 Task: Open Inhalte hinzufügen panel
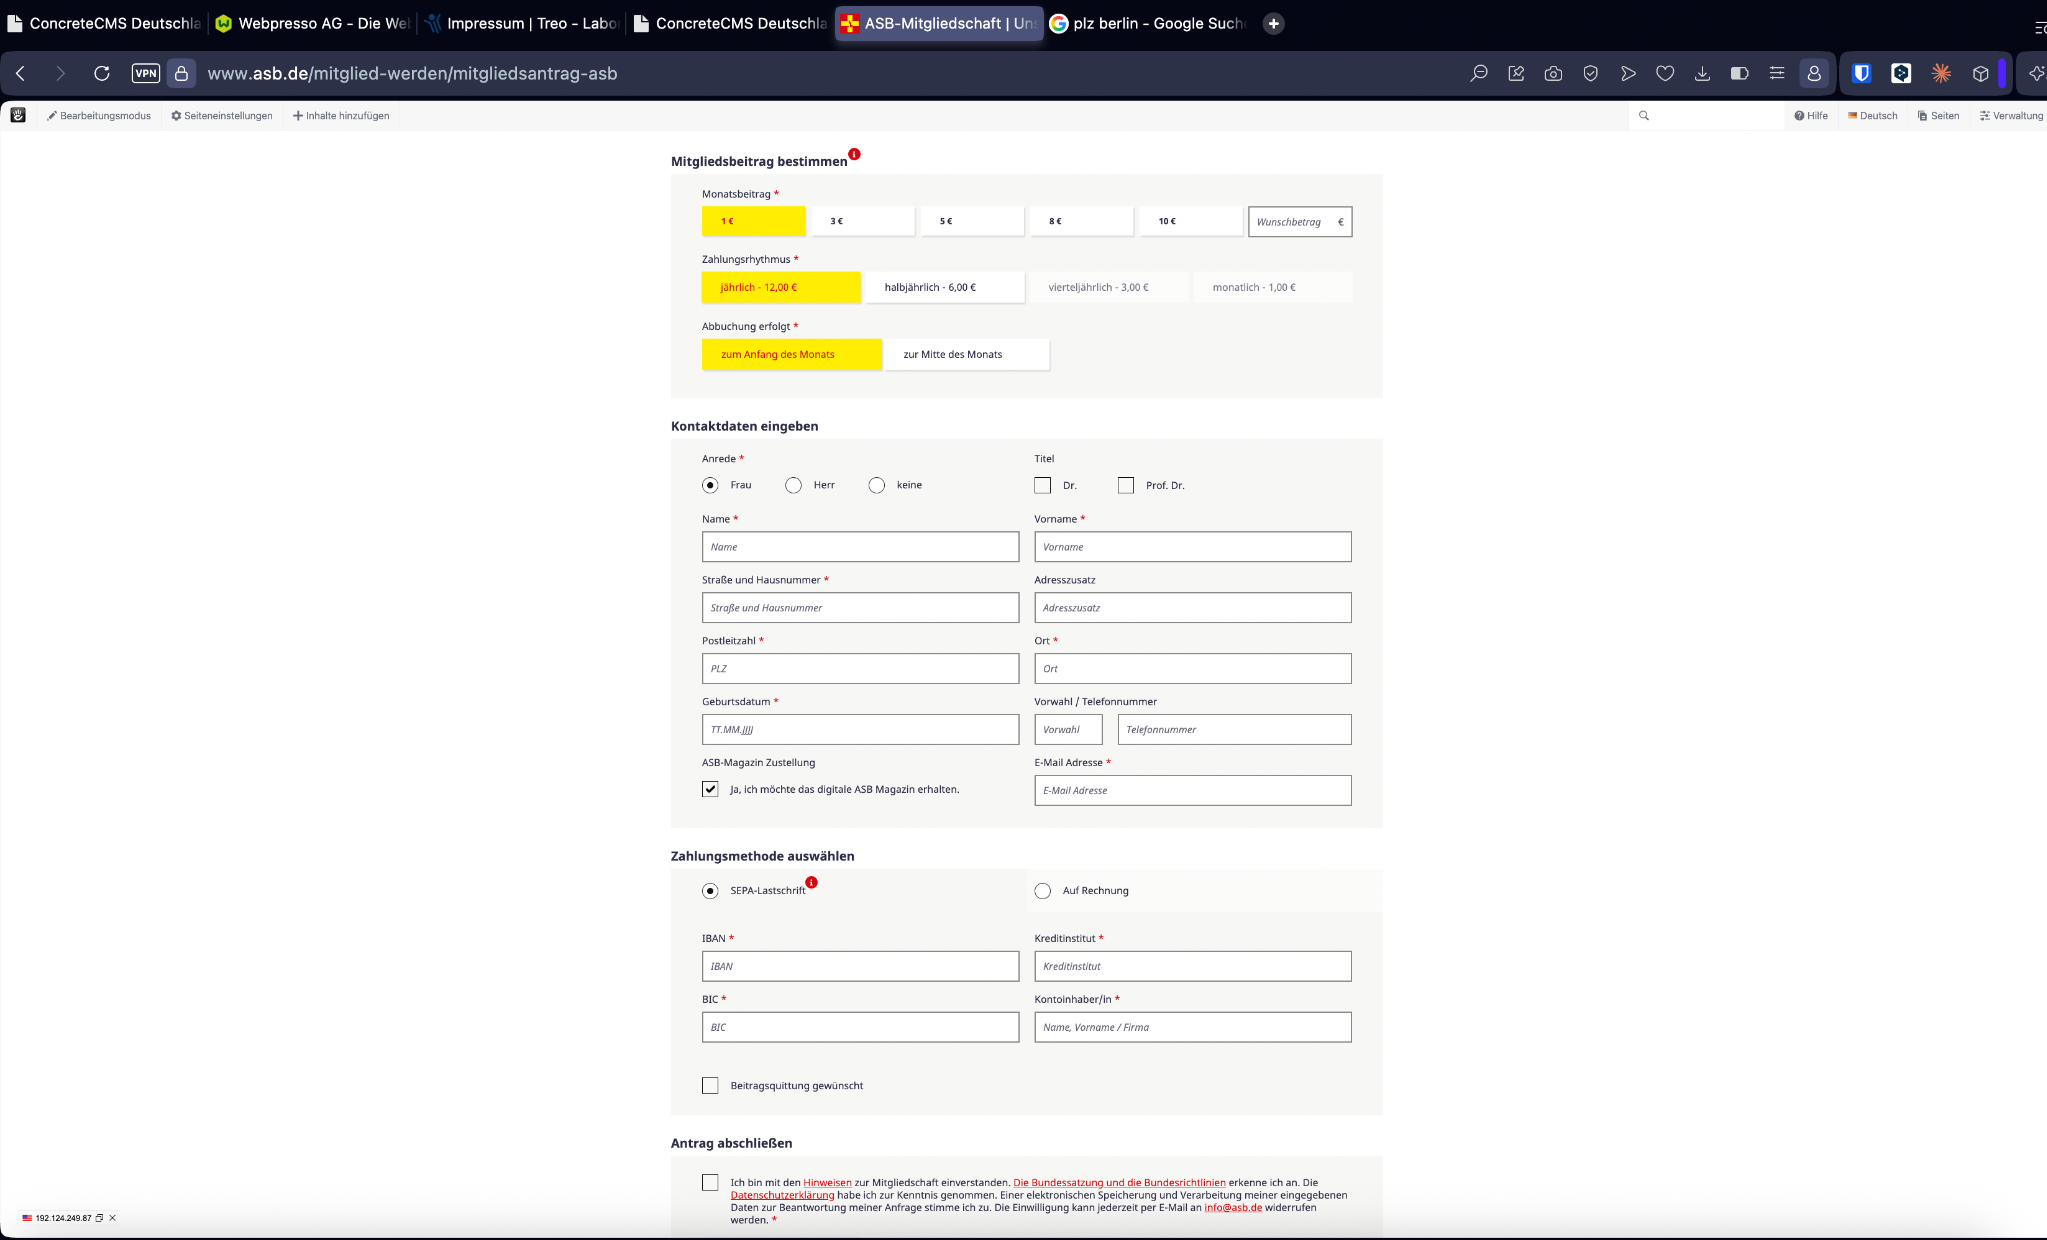coord(341,116)
